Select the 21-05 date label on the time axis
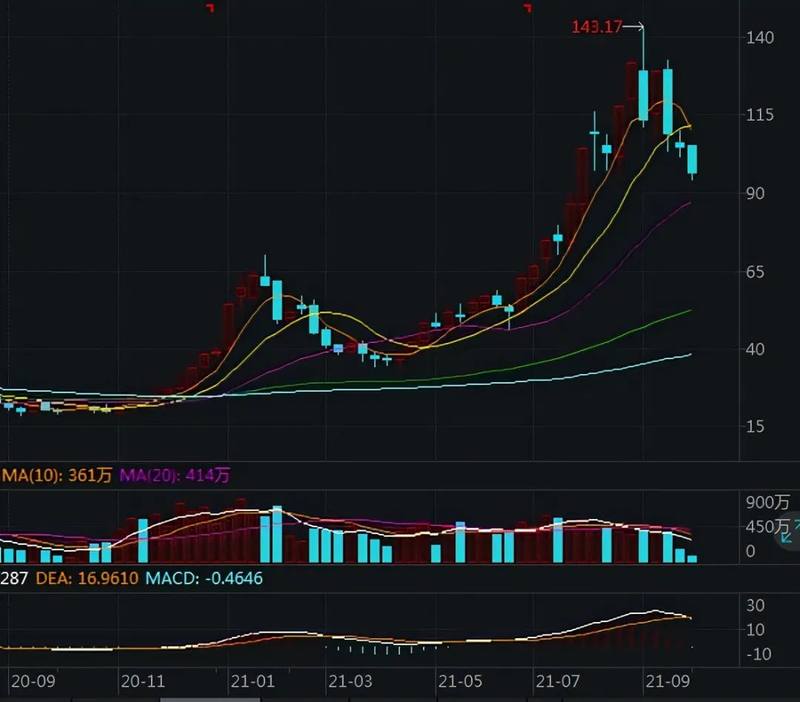This screenshot has width=800, height=702. point(460,681)
